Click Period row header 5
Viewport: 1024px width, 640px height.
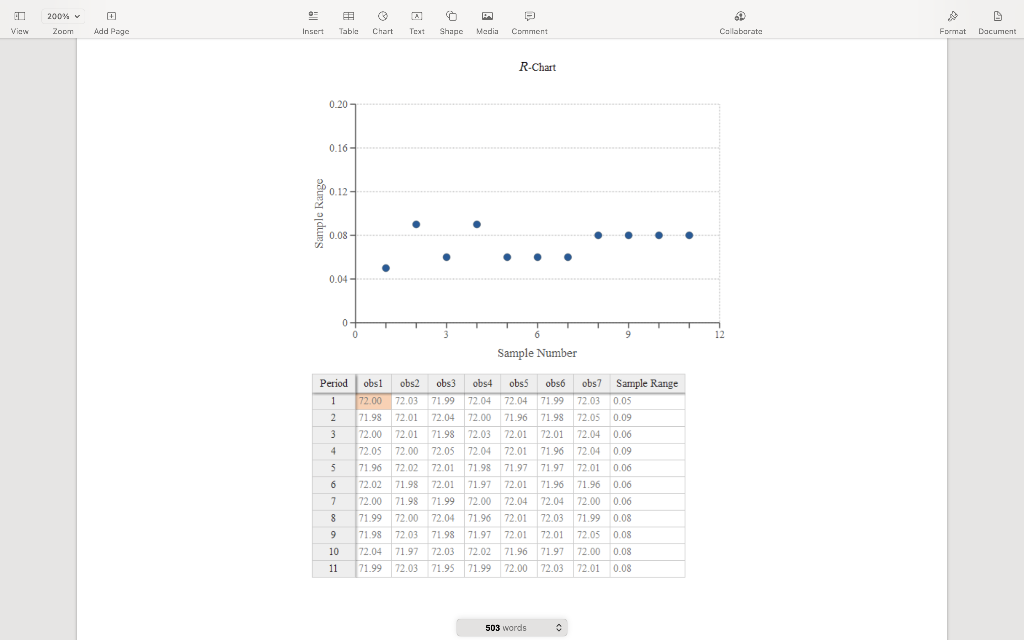[334, 468]
